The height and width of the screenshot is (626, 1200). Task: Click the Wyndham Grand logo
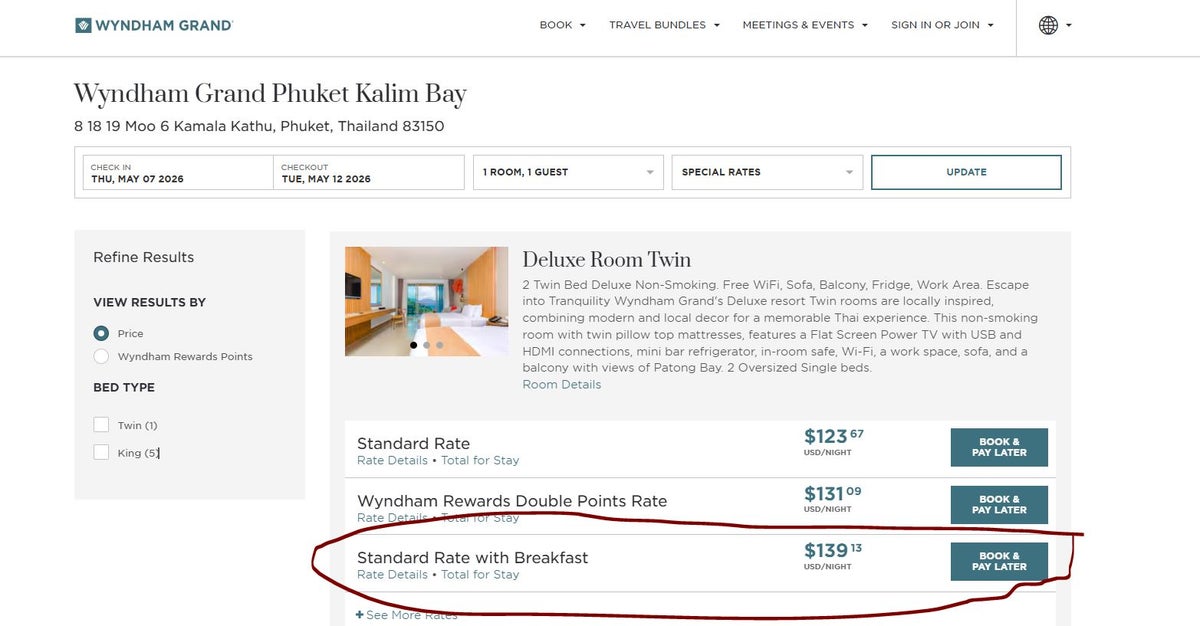(154, 25)
